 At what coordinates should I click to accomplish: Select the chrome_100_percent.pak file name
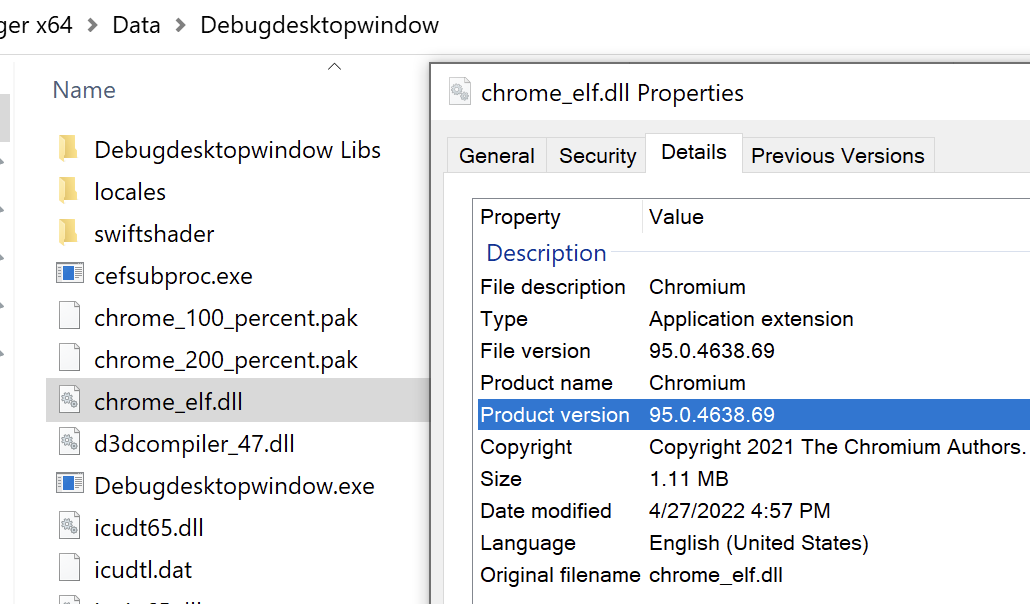click(x=226, y=318)
